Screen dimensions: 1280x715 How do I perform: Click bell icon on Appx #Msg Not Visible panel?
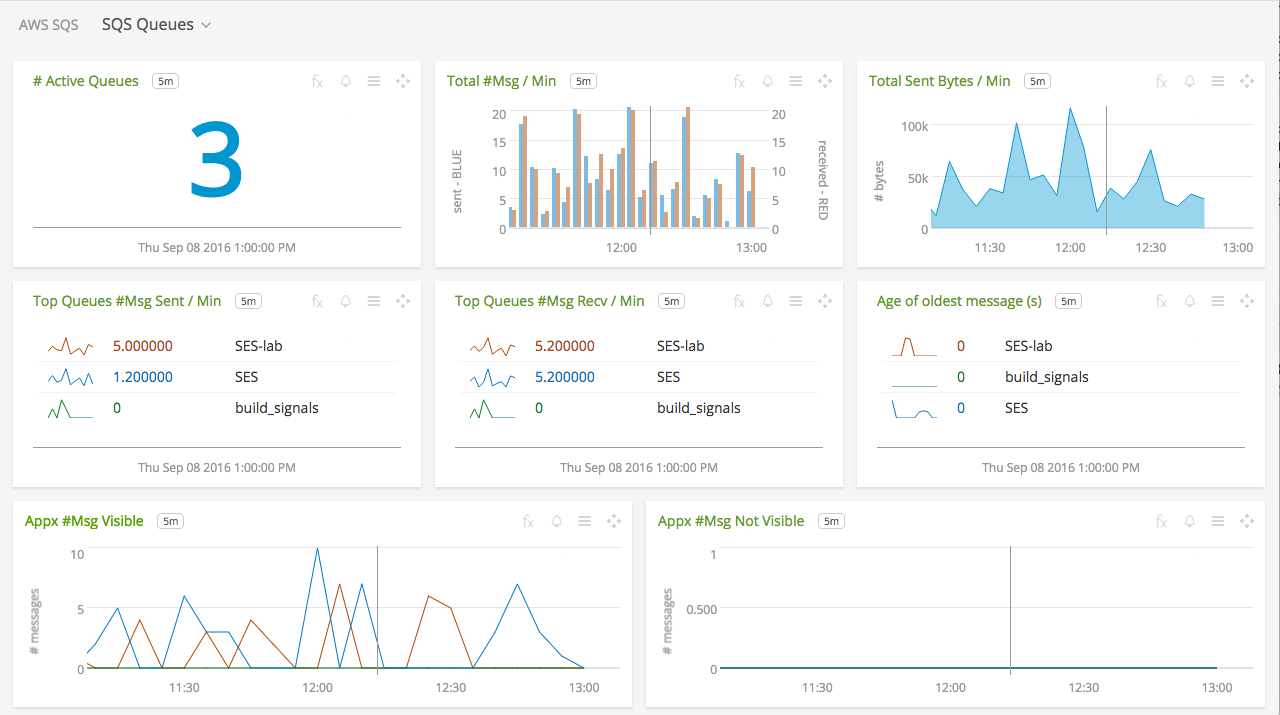point(1190,521)
